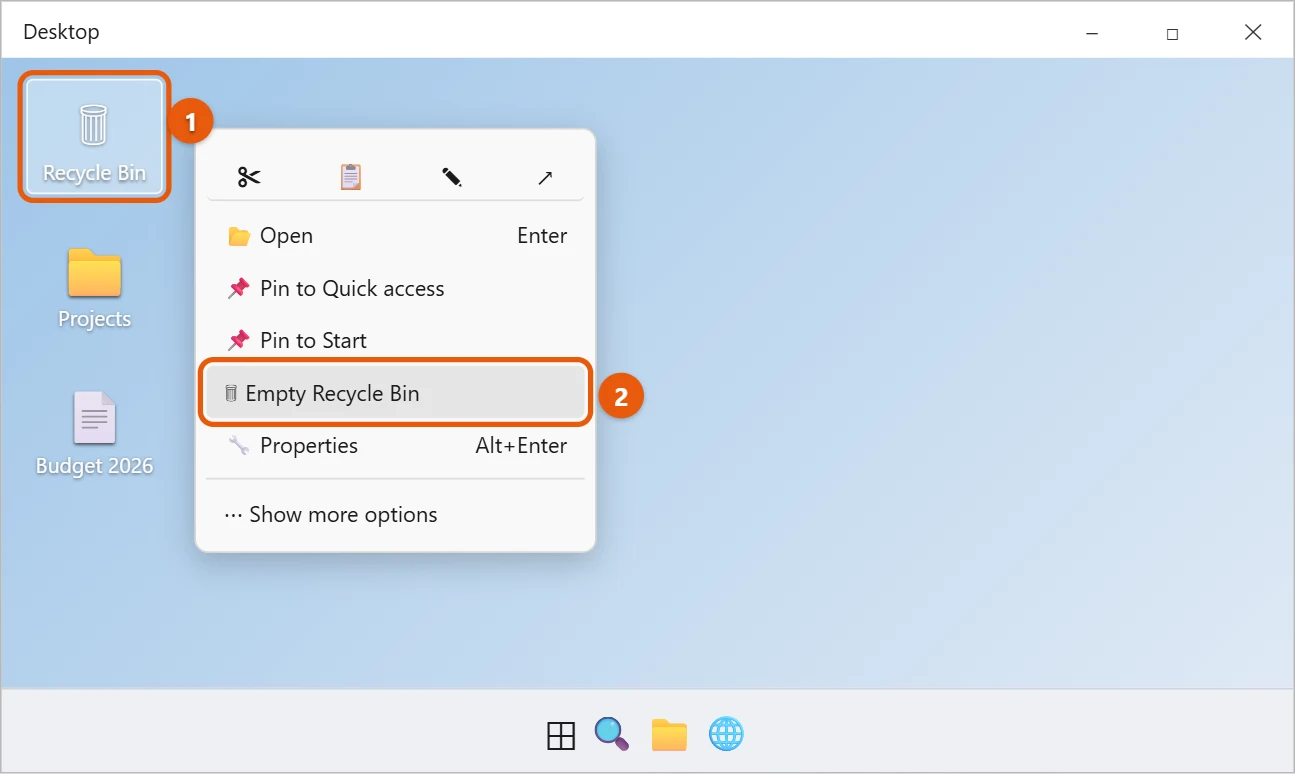Click the Share arrow icon

tap(545, 177)
